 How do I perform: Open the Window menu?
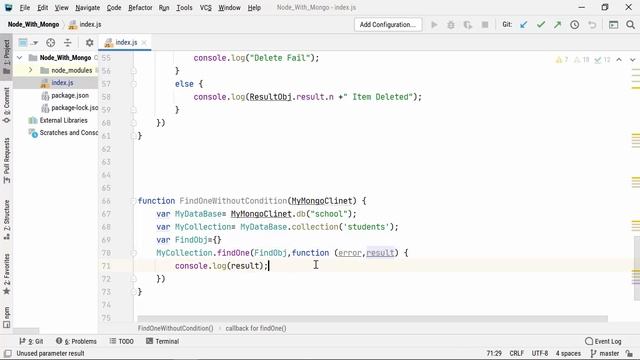[x=229, y=8]
